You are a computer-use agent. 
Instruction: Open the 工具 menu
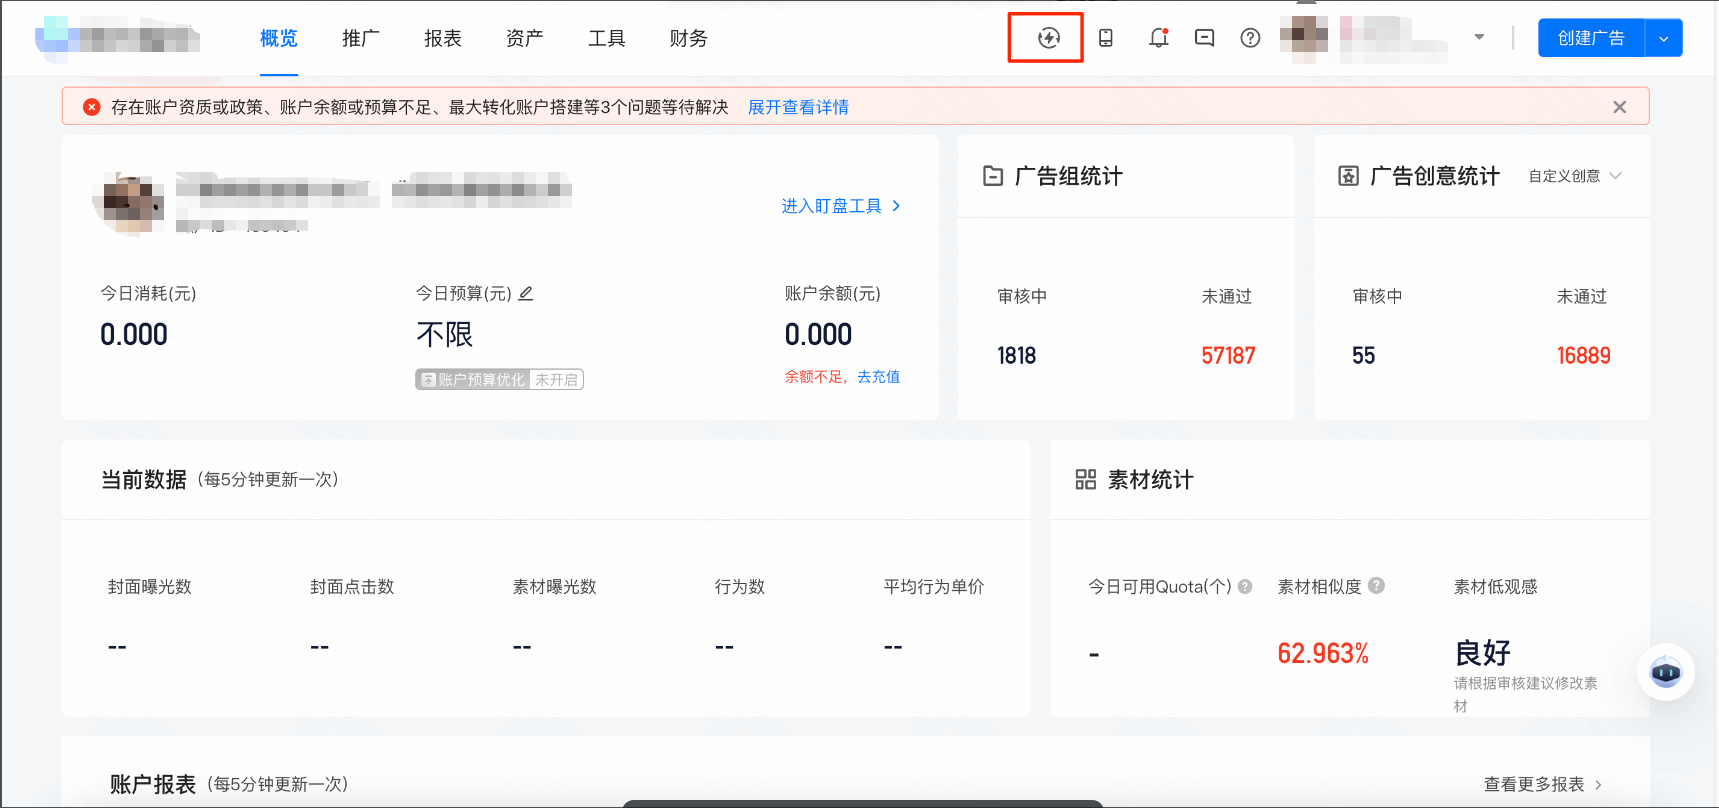coord(607,38)
